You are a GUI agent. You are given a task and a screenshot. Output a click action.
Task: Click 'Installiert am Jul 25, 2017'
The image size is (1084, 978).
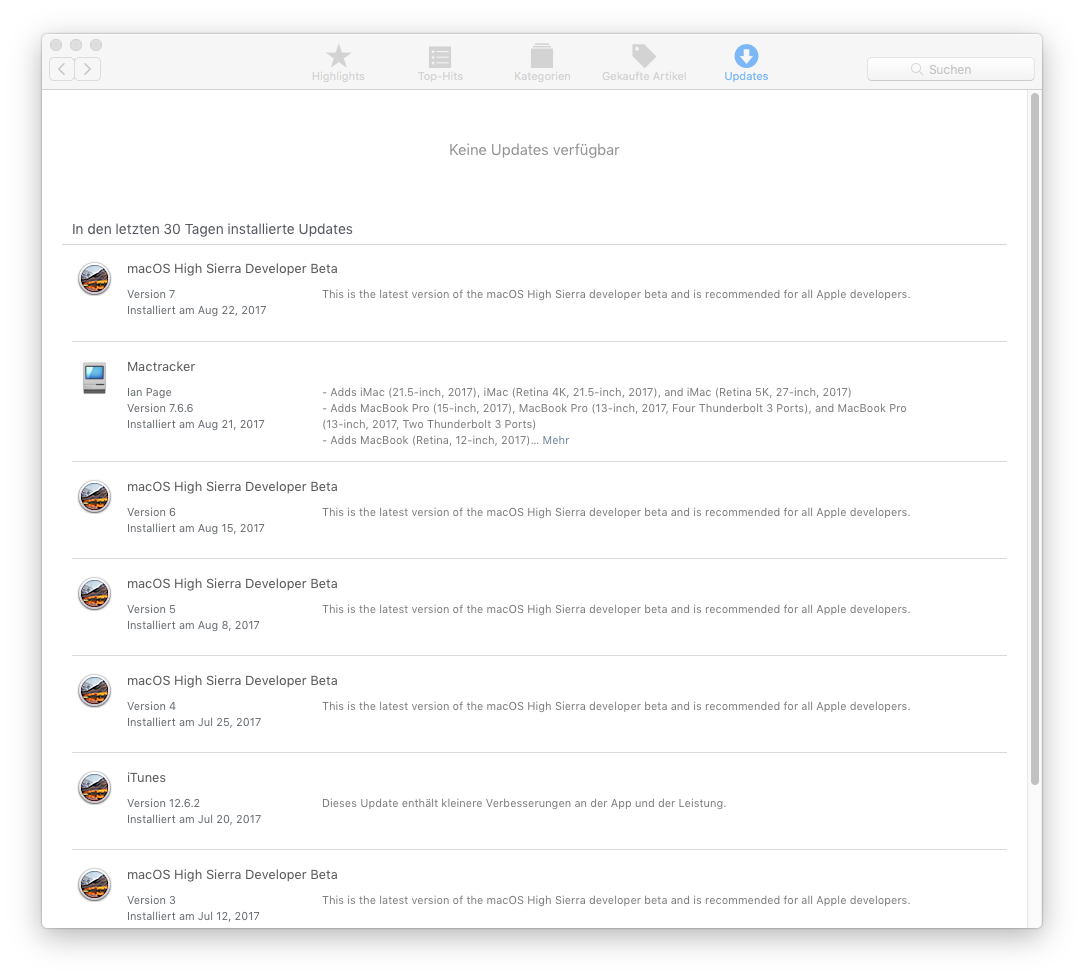(194, 722)
